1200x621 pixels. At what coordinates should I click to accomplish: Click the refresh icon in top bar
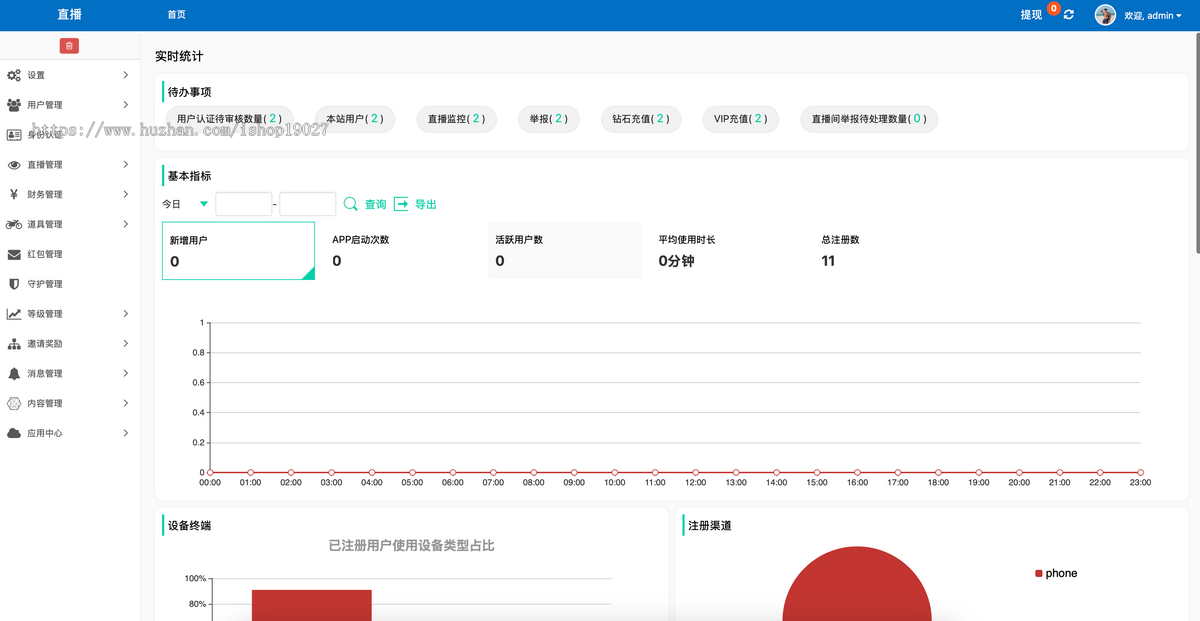point(1069,15)
